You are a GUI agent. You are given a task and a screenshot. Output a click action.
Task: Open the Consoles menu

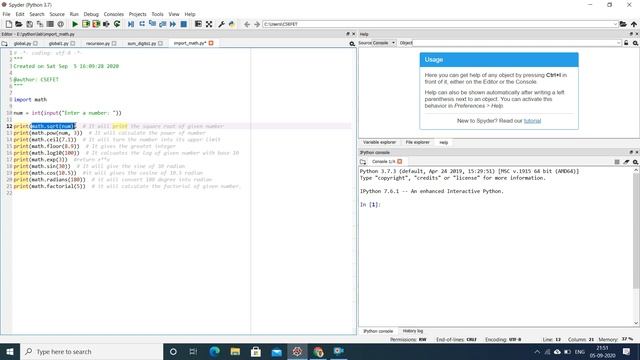click(x=113, y=14)
